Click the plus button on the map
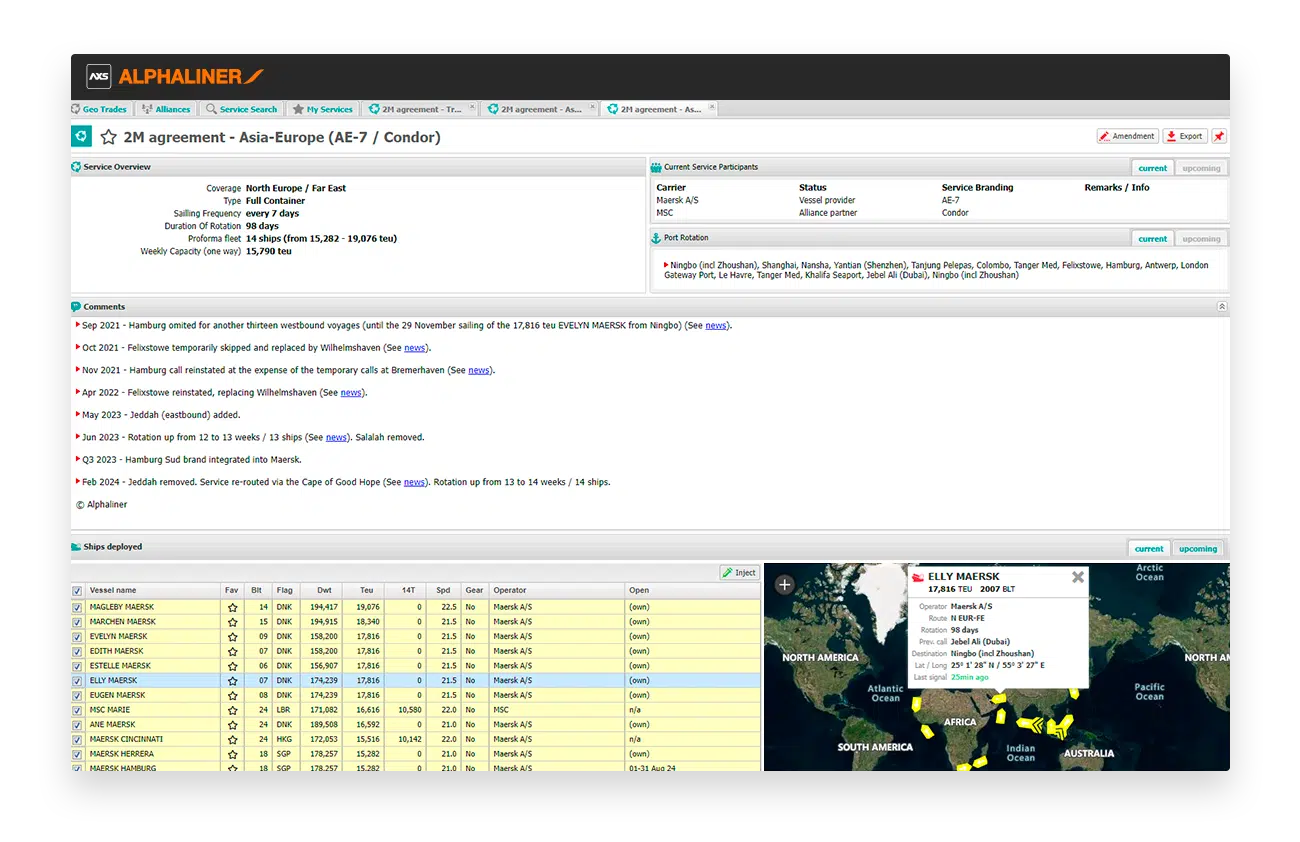The width and height of the screenshot is (1300, 842). point(785,585)
